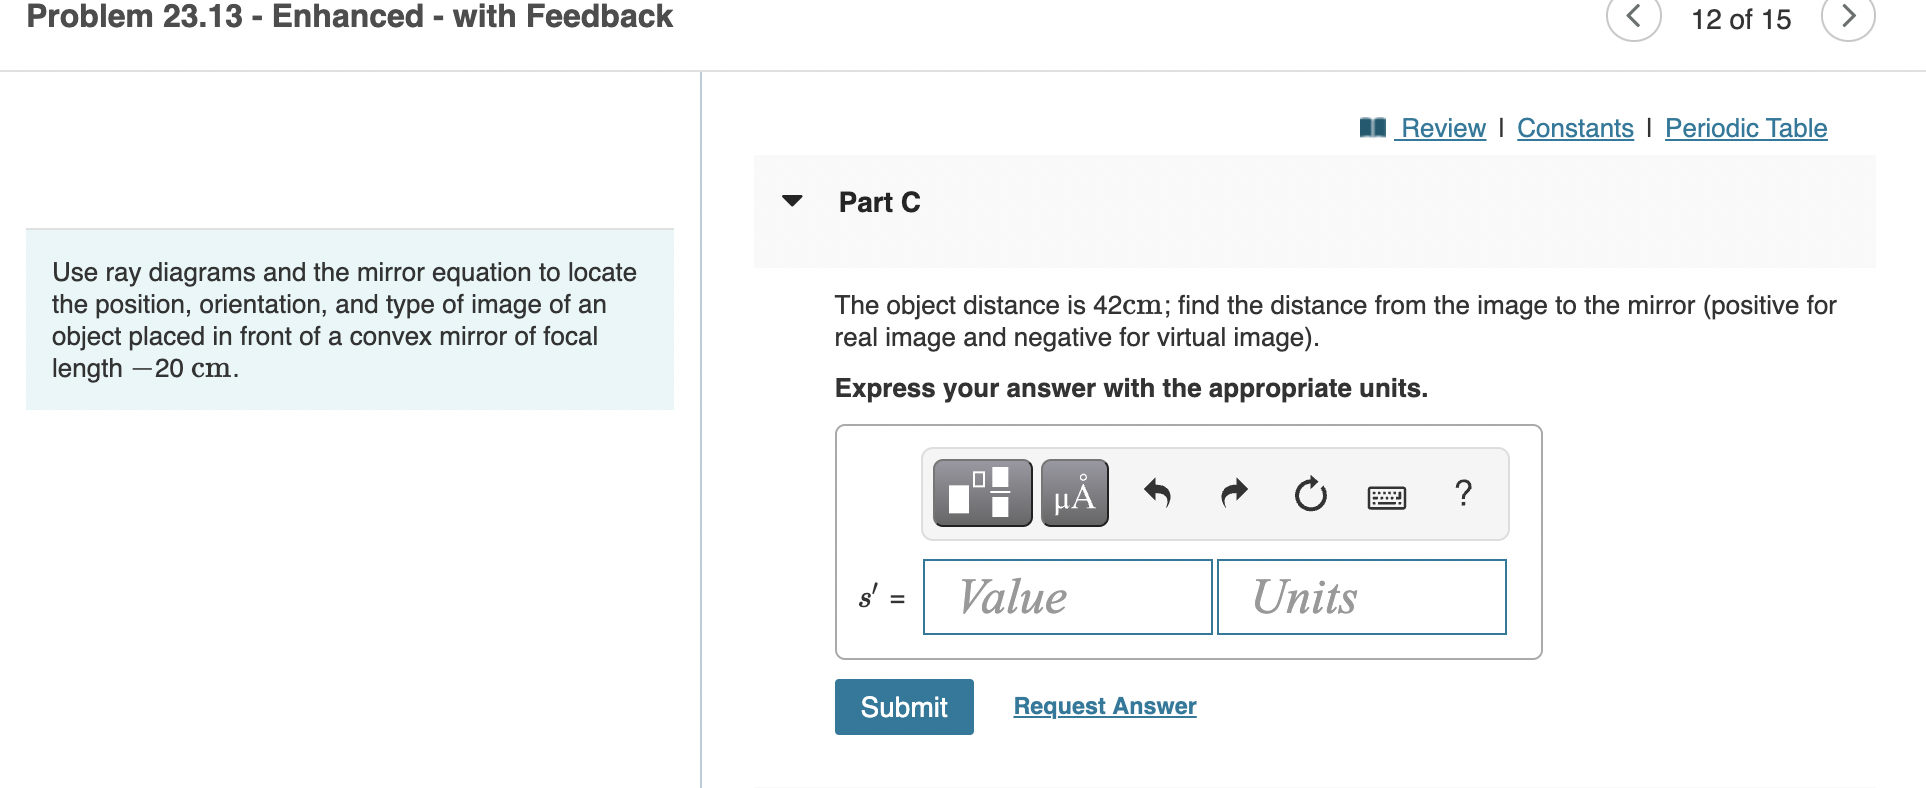The width and height of the screenshot is (1926, 788).
Task: Open the Constants reference
Action: [x=1575, y=128]
